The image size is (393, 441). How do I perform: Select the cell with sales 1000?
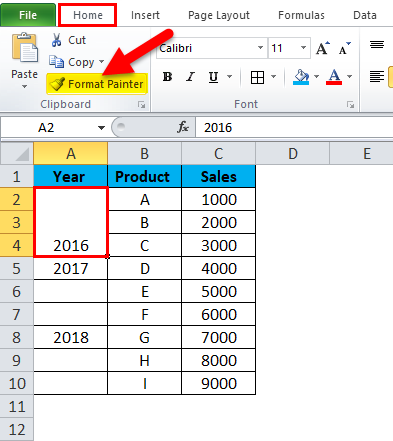[219, 199]
